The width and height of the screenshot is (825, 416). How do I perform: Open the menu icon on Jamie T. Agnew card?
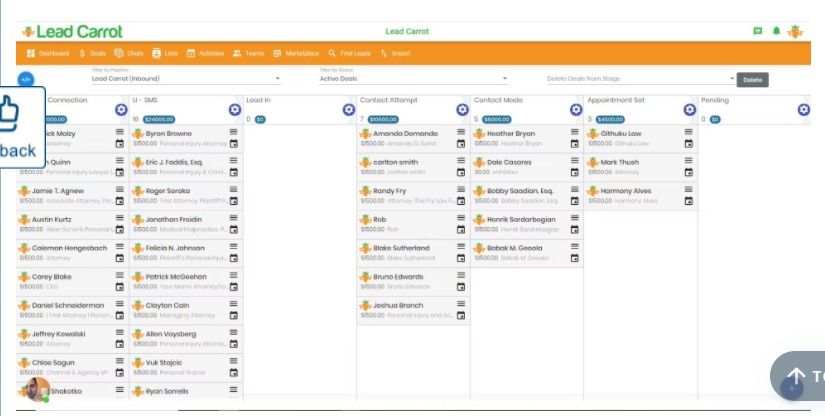[119, 189]
